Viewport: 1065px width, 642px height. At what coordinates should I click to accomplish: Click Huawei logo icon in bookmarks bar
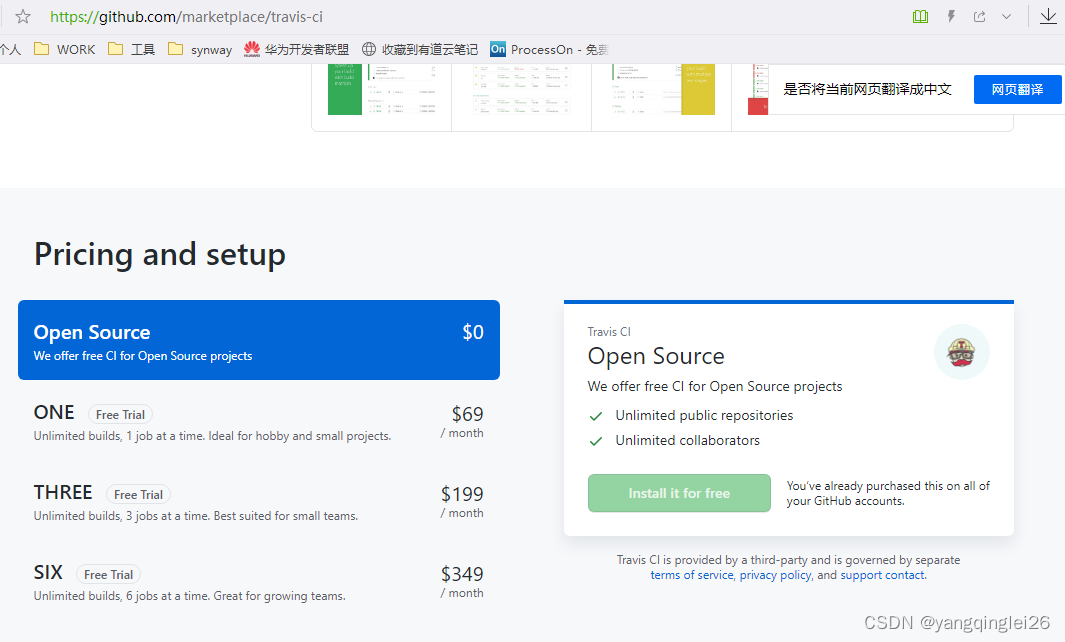click(252, 49)
